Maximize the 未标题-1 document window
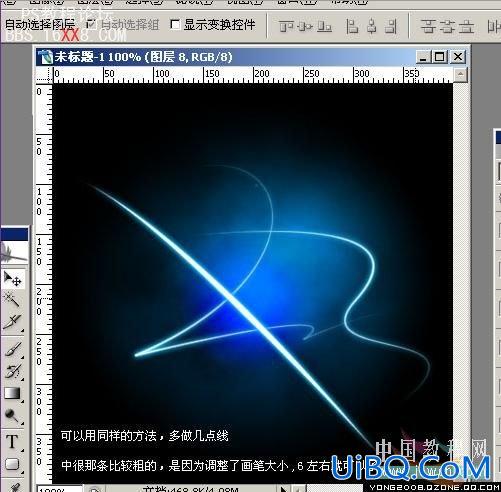This screenshot has height=492, width=501. [440, 57]
